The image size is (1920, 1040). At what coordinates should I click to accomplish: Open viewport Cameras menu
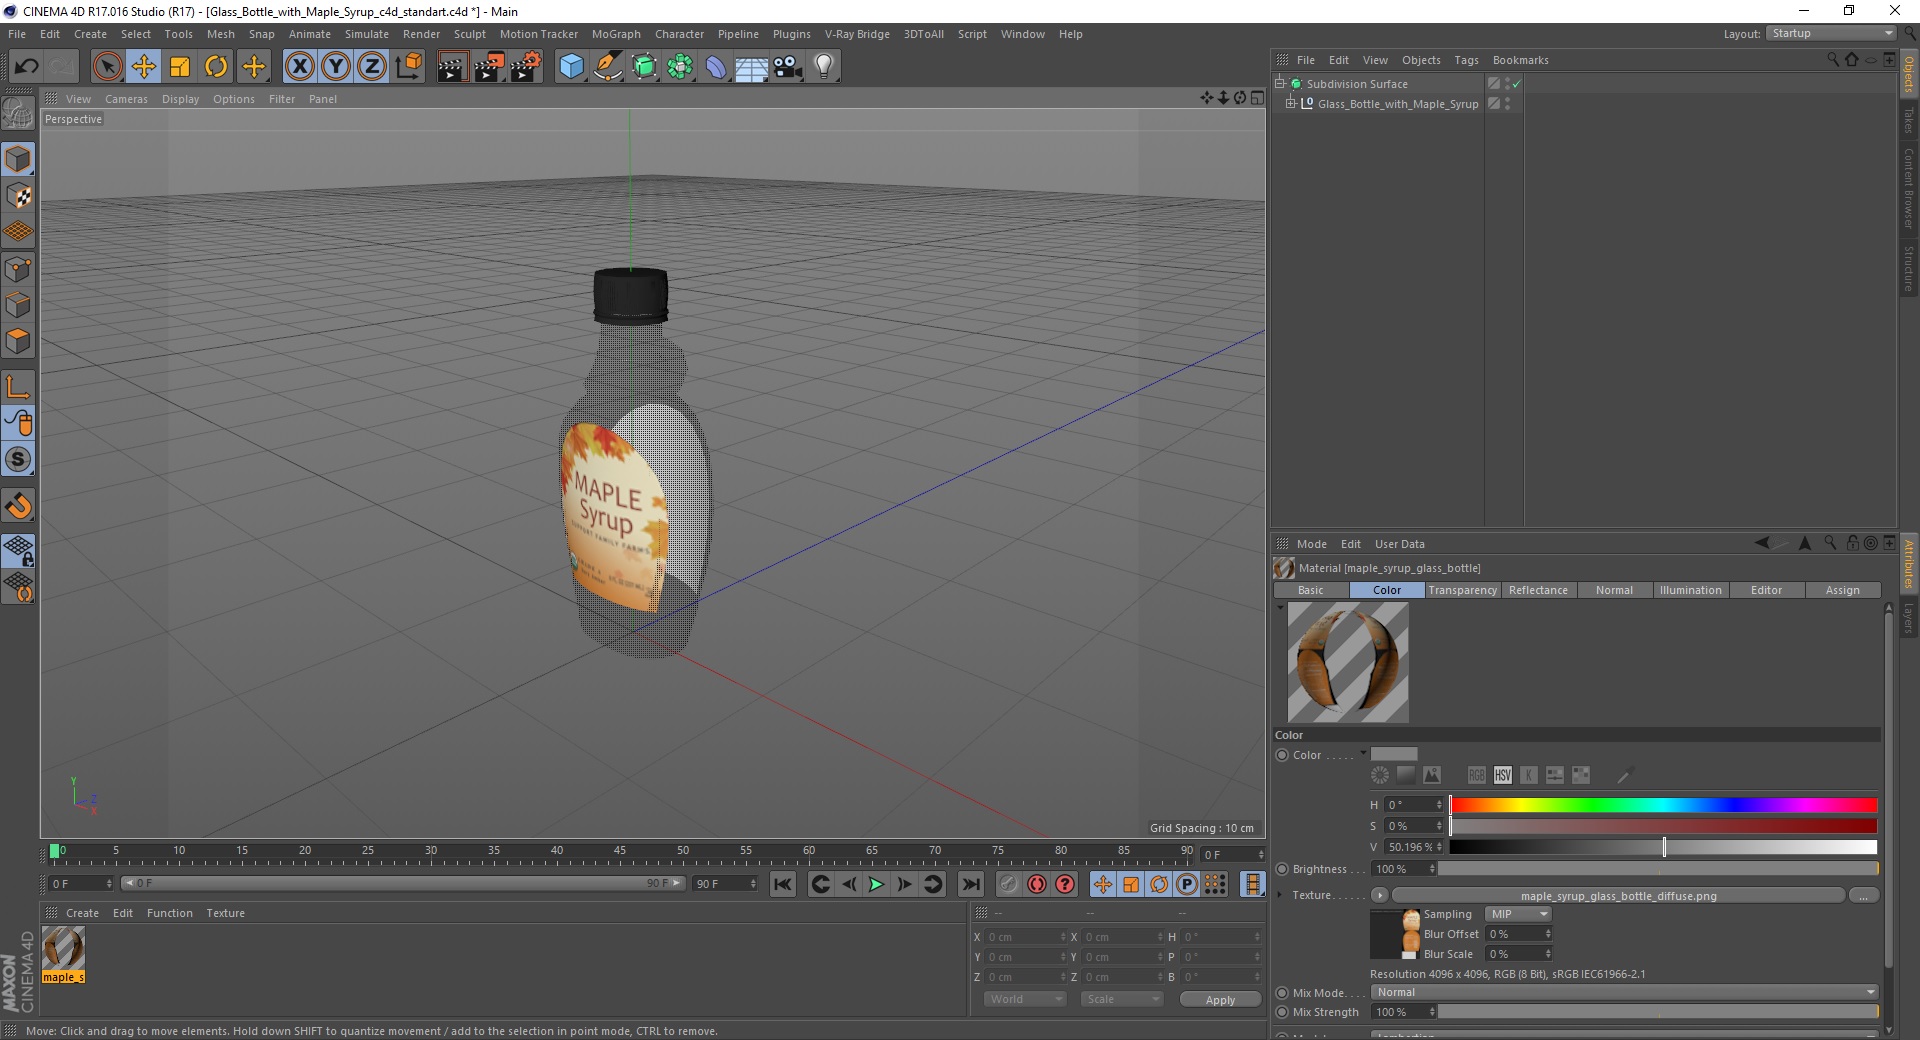126,99
